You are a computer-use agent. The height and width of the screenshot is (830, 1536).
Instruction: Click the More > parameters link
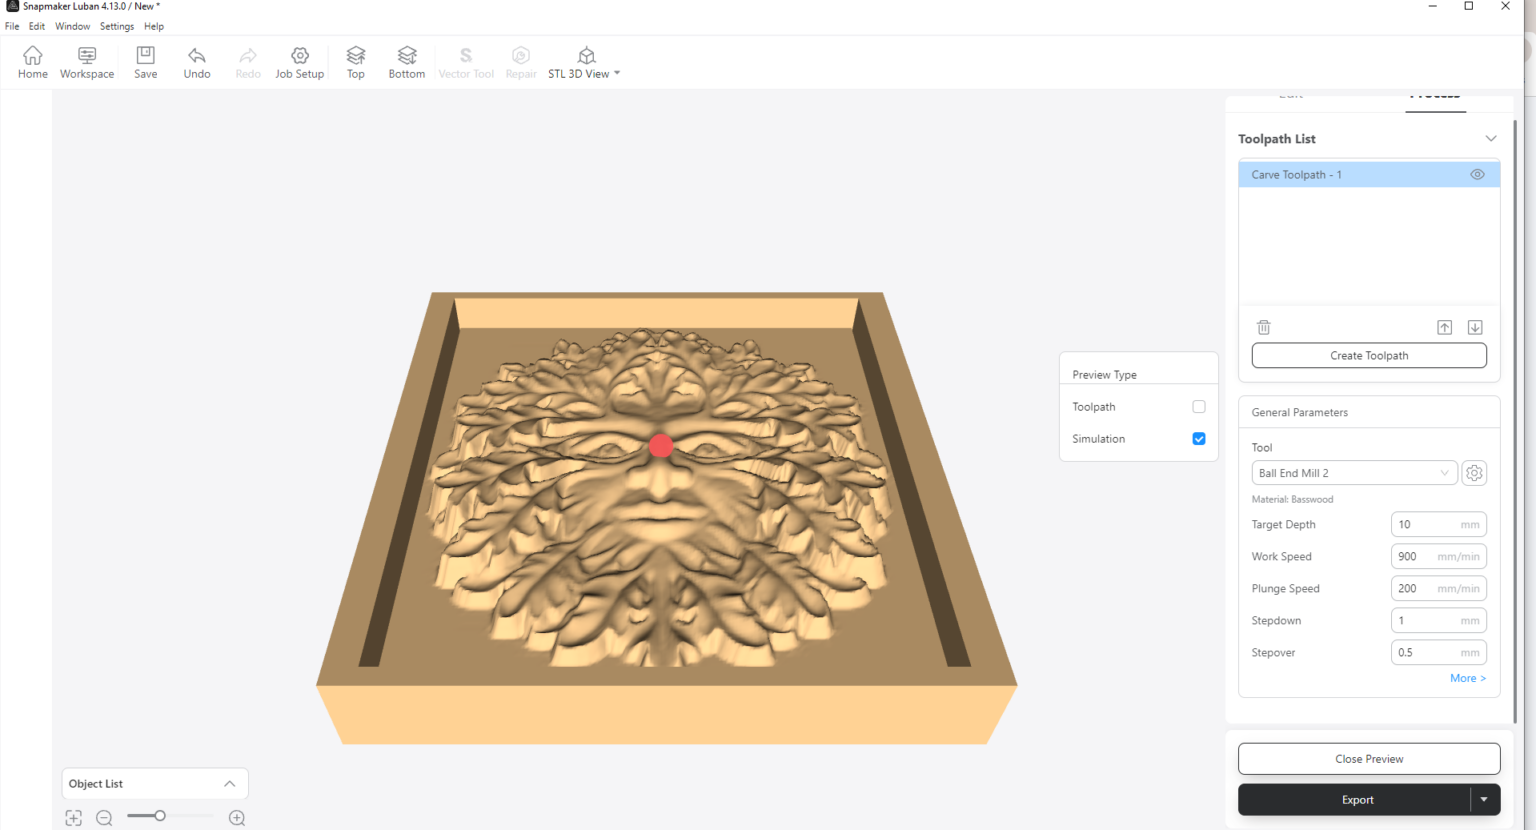pos(1467,678)
